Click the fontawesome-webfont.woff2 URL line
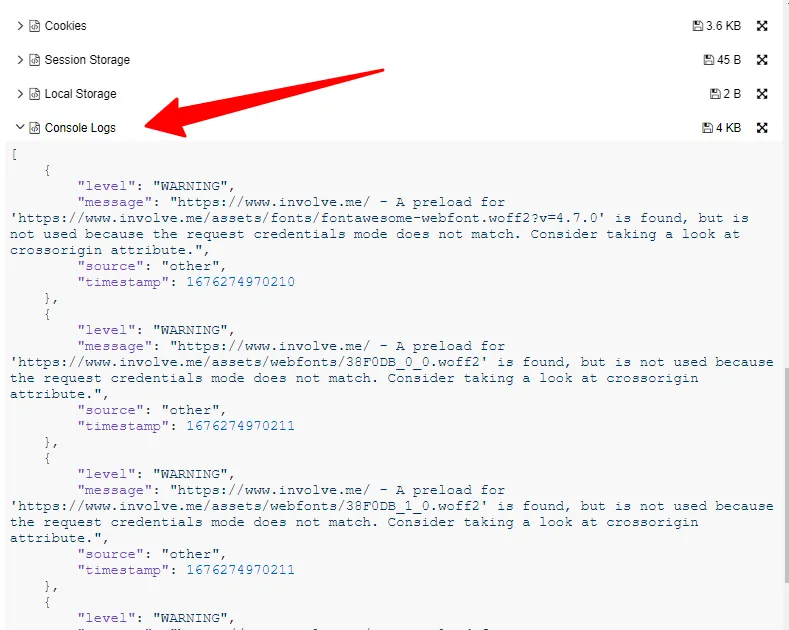The image size is (789, 630). click(x=379, y=218)
